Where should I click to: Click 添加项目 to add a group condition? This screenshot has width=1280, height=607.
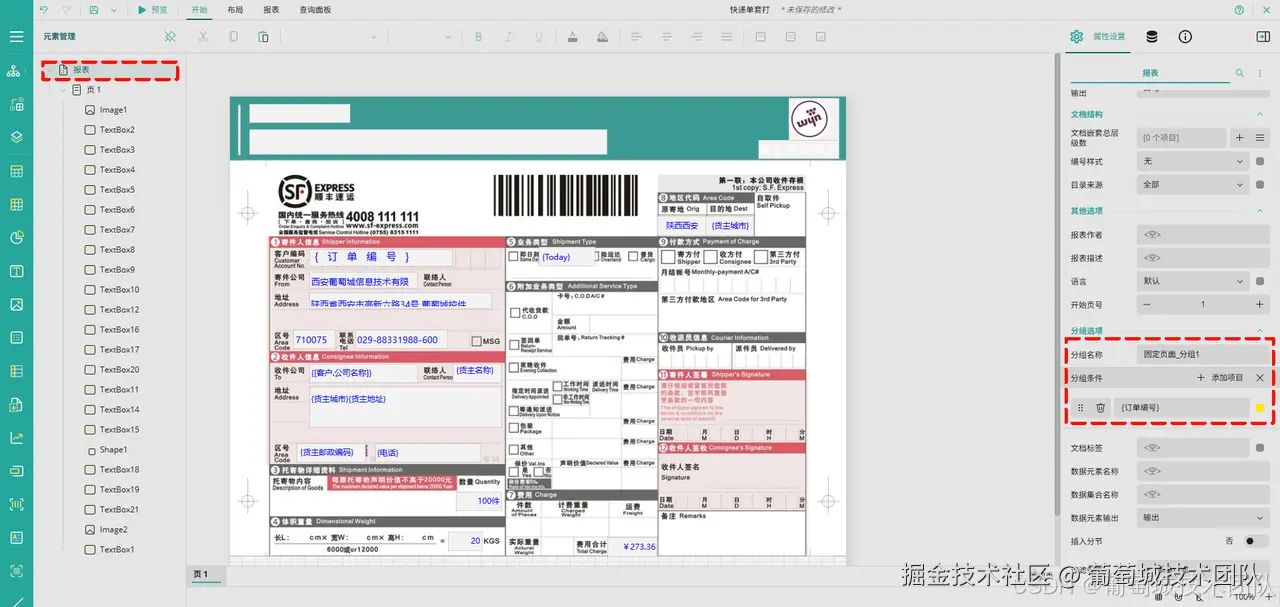(x=1221, y=377)
